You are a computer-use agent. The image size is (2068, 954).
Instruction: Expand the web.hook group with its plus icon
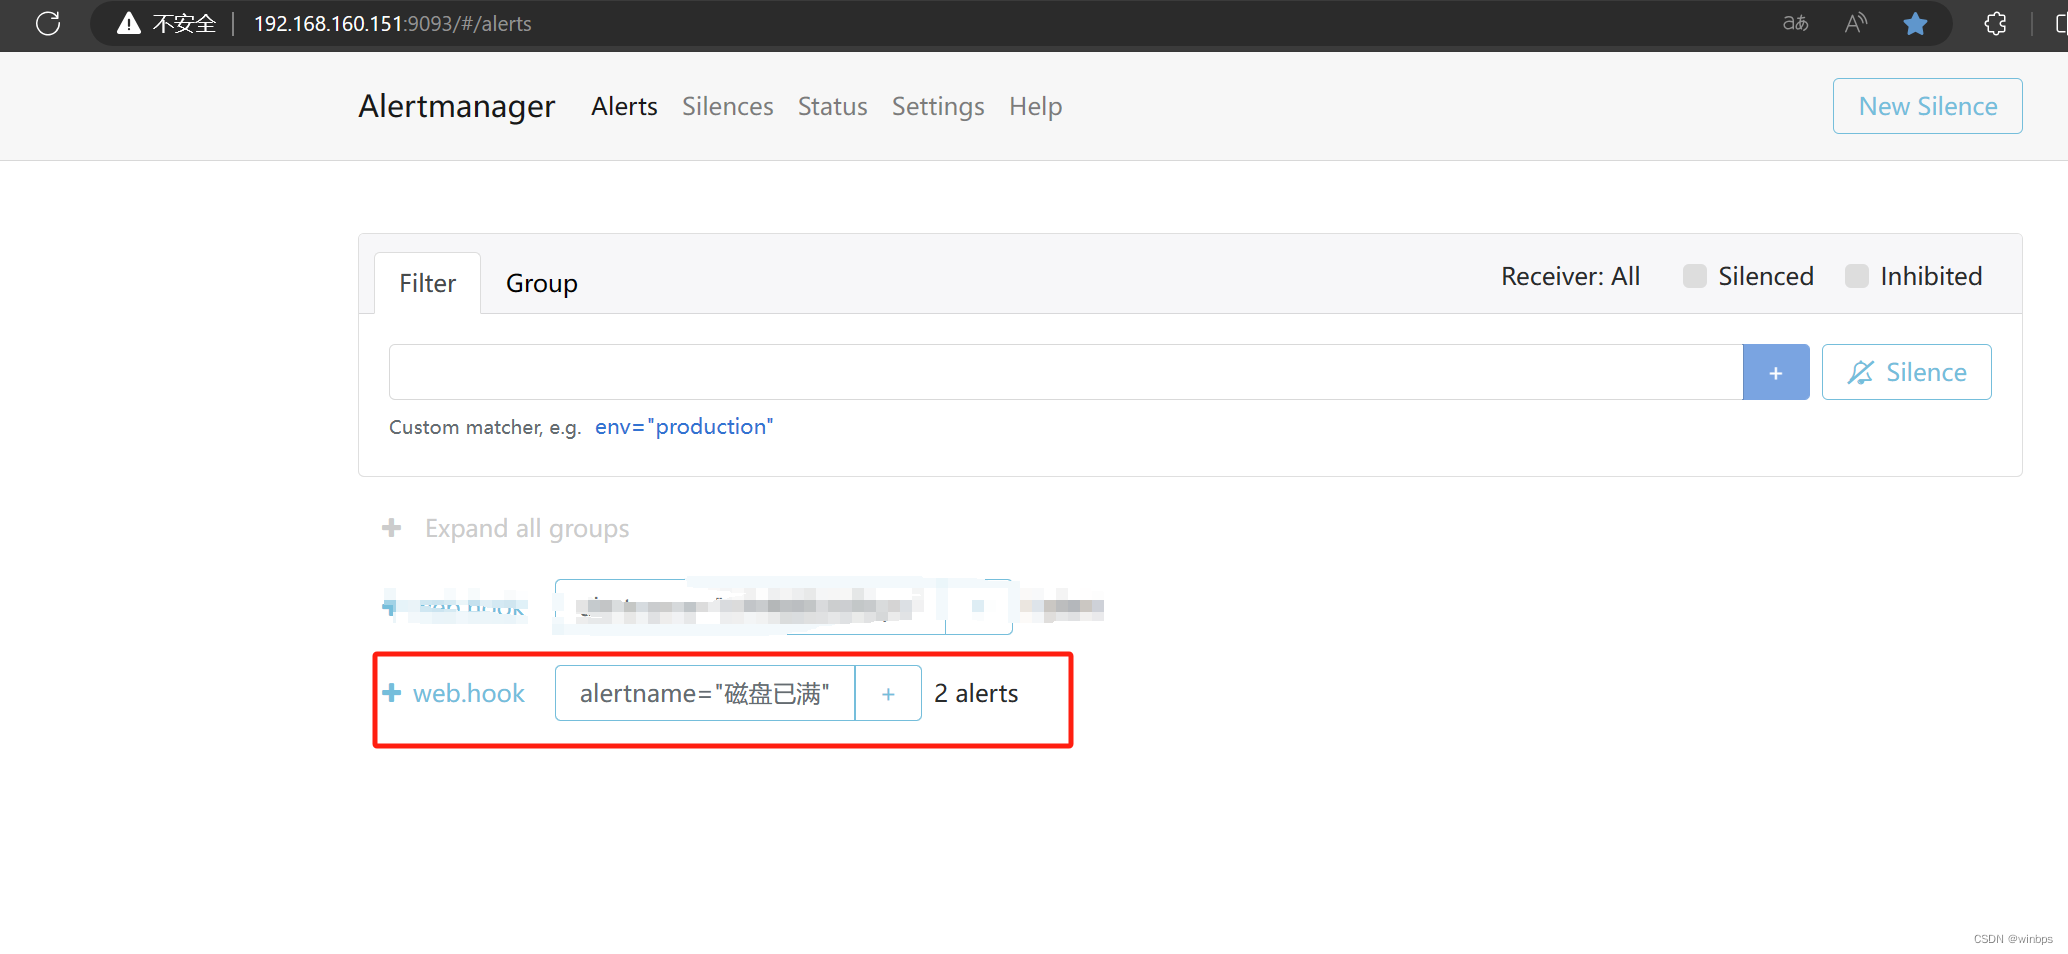coord(390,692)
